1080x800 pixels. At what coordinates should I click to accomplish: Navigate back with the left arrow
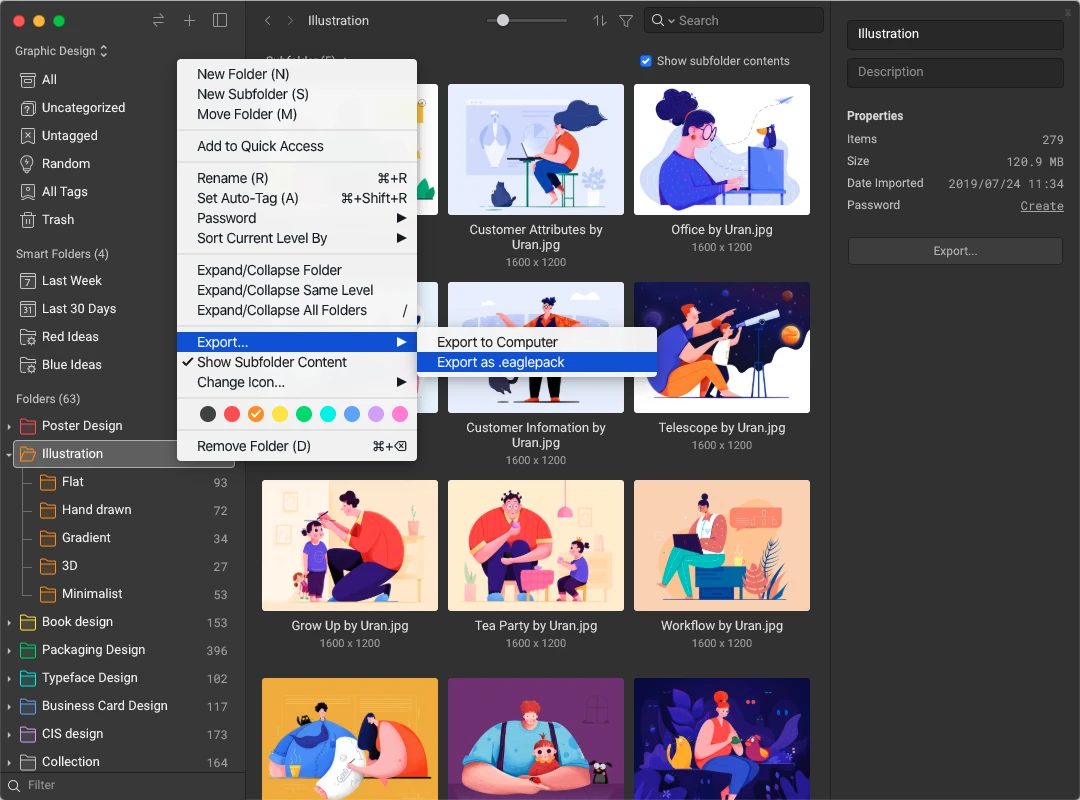(x=267, y=21)
